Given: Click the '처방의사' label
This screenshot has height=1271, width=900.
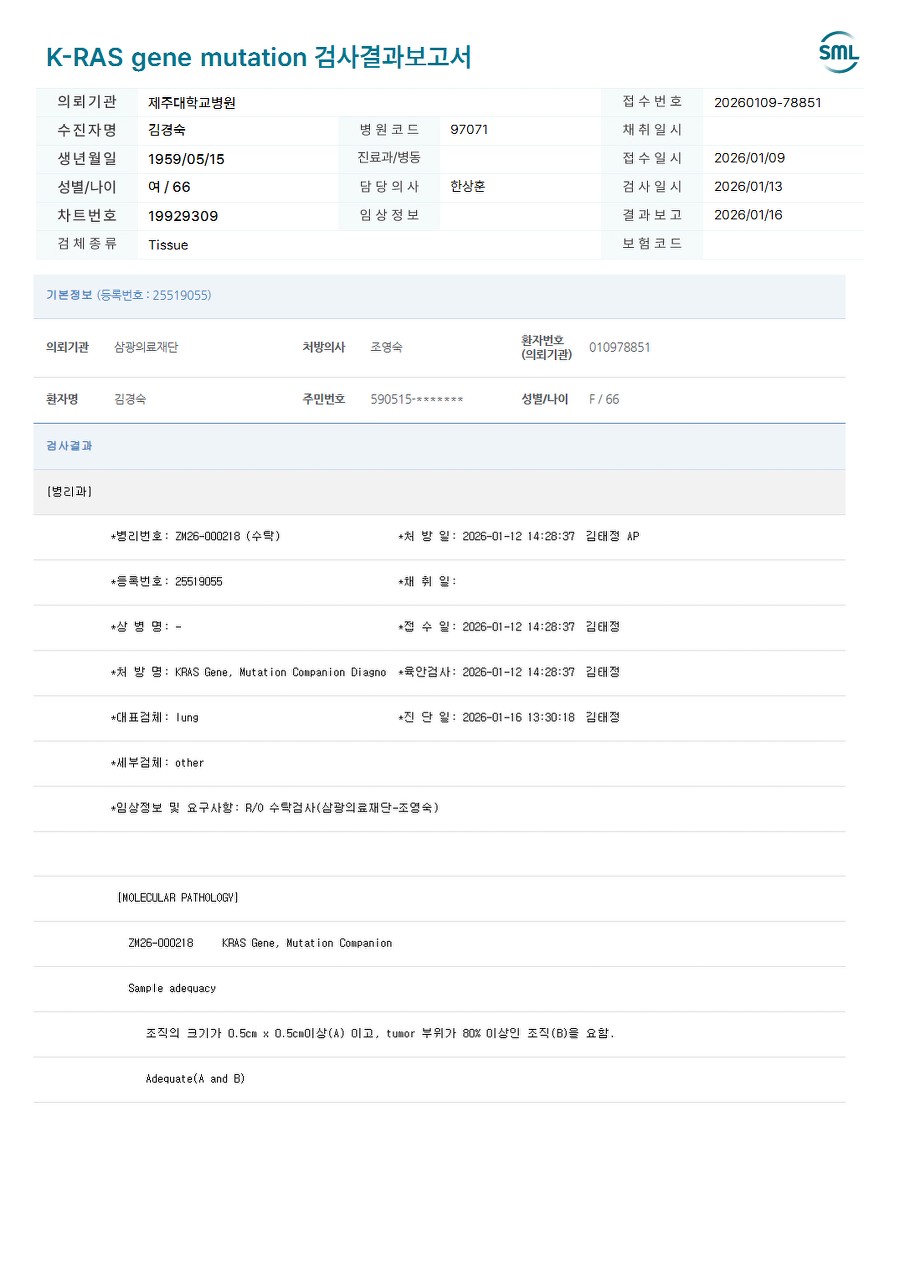Looking at the screenshot, I should [324, 348].
